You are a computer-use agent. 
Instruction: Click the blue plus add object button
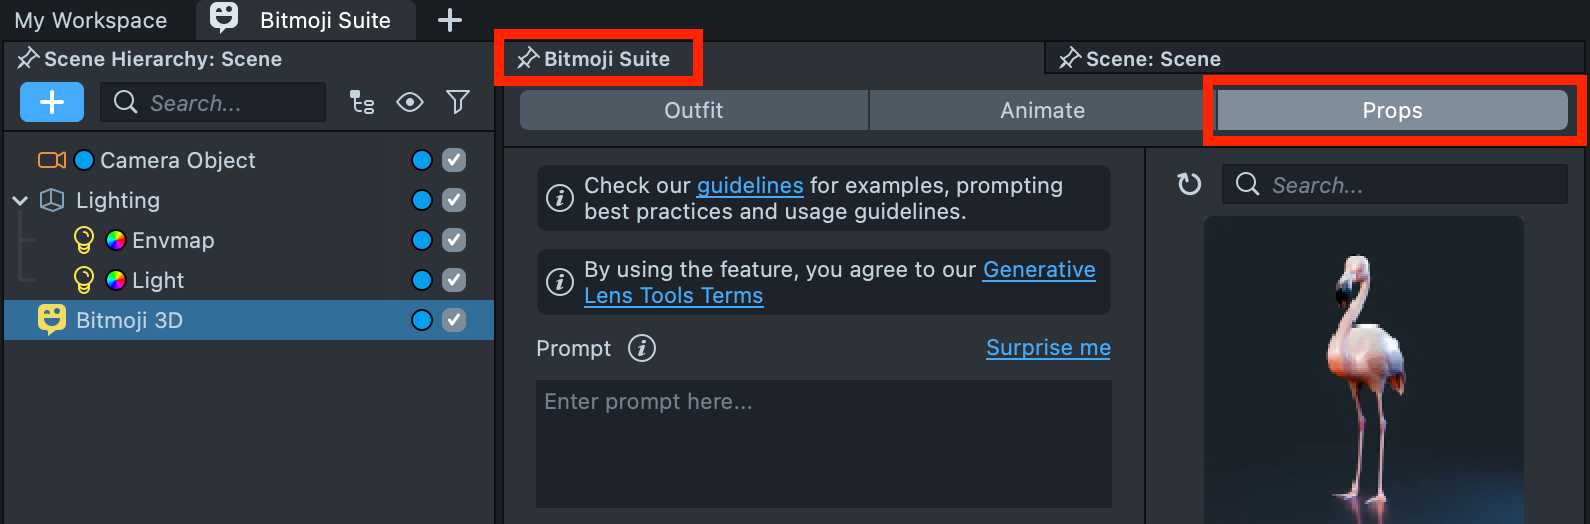click(x=52, y=102)
